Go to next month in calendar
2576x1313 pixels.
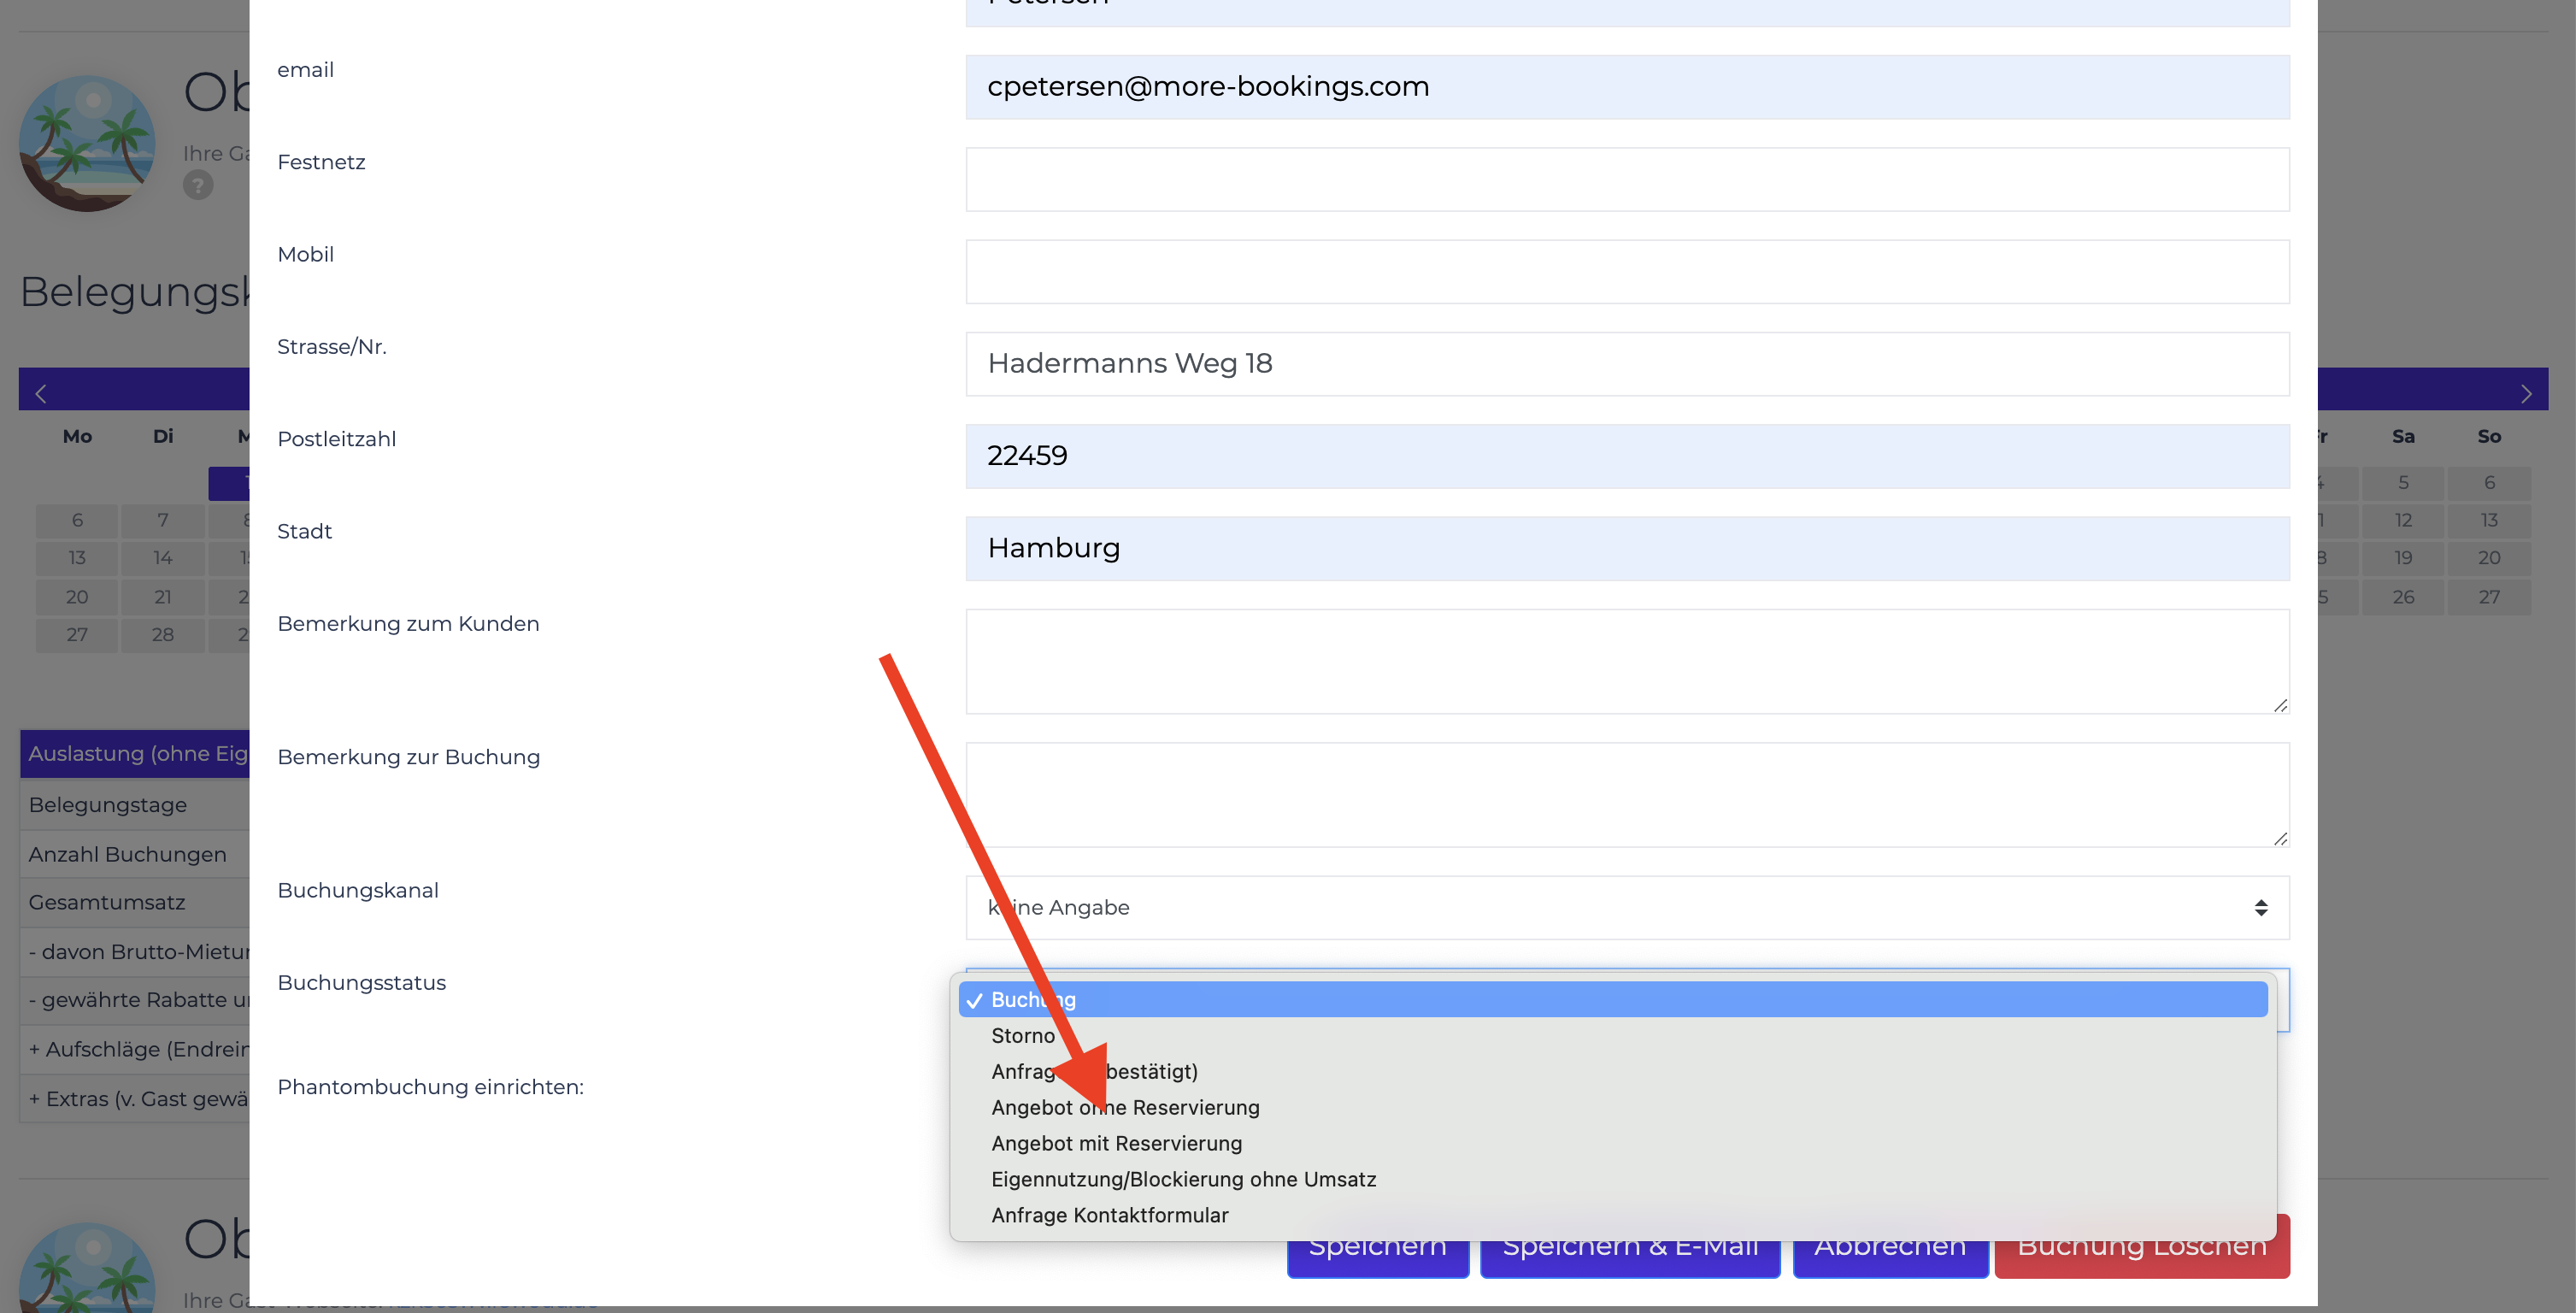pyautogui.click(x=2526, y=394)
